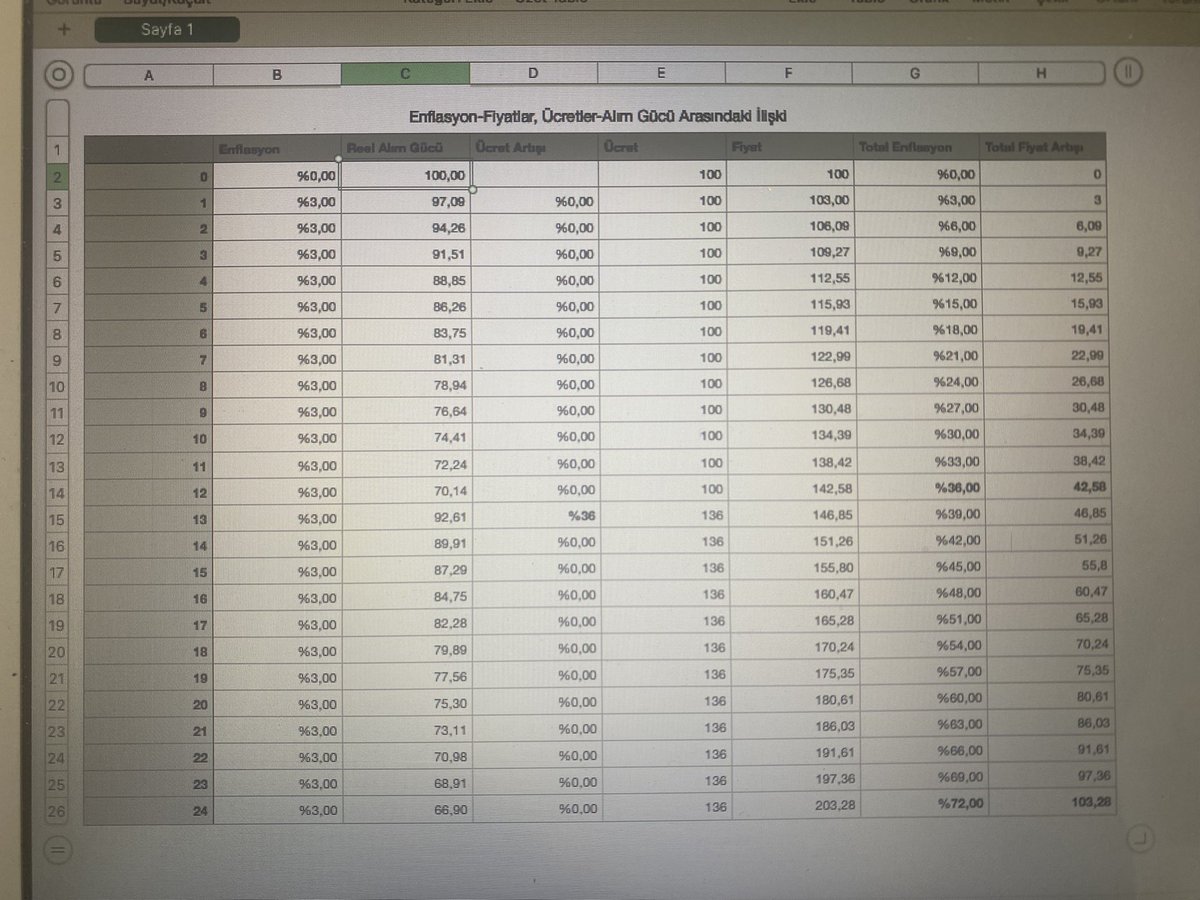Click the Total Enflasyon cell %12,00
This screenshot has height=900, width=1200.
(917, 278)
